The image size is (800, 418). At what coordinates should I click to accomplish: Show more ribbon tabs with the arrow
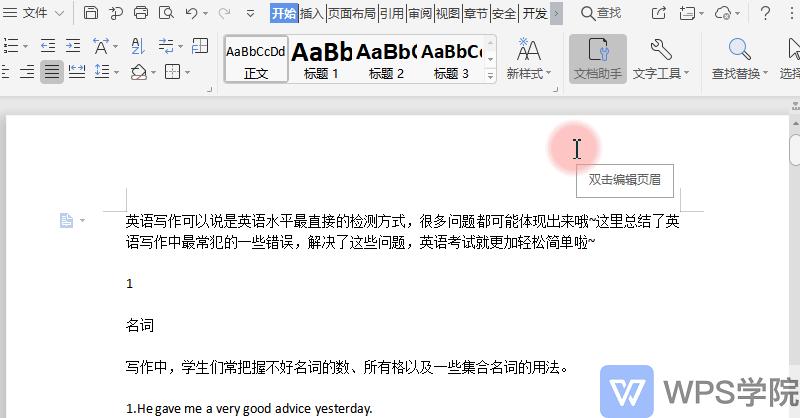click(x=557, y=14)
